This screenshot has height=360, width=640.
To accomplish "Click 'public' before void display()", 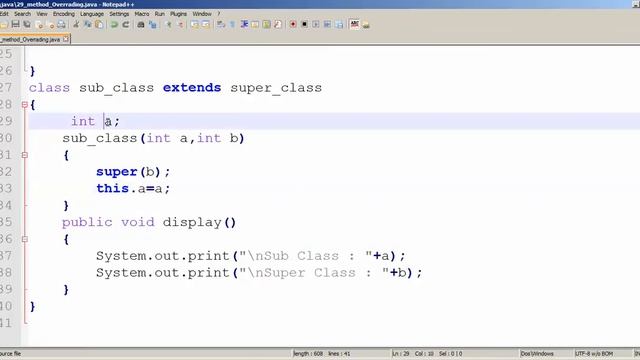I will [87, 222].
